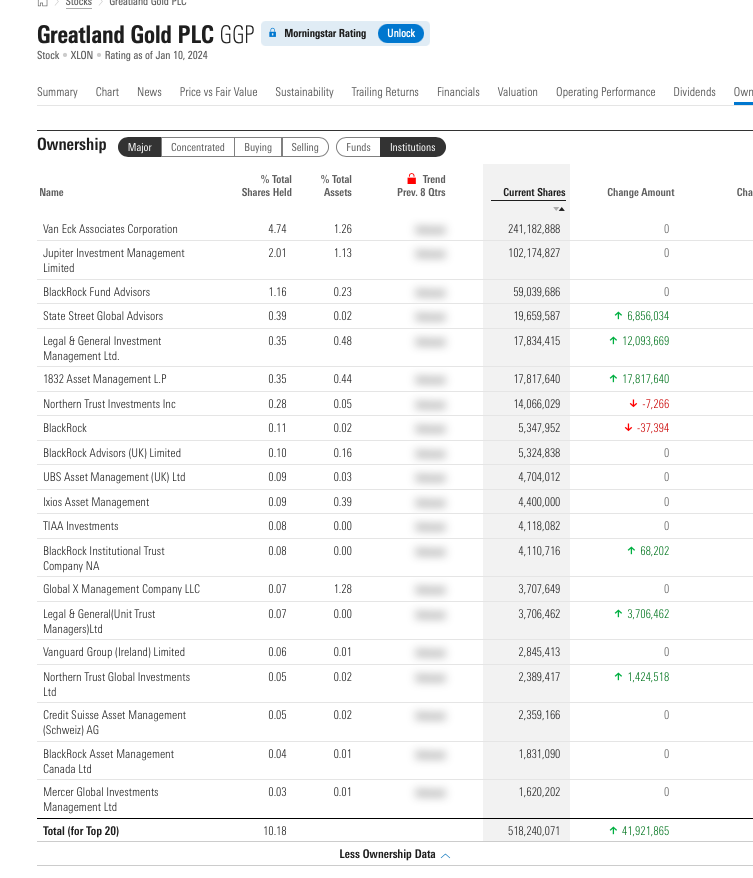Click the home icon in breadcrumb
Screen dimensions: 753x878
43,3
